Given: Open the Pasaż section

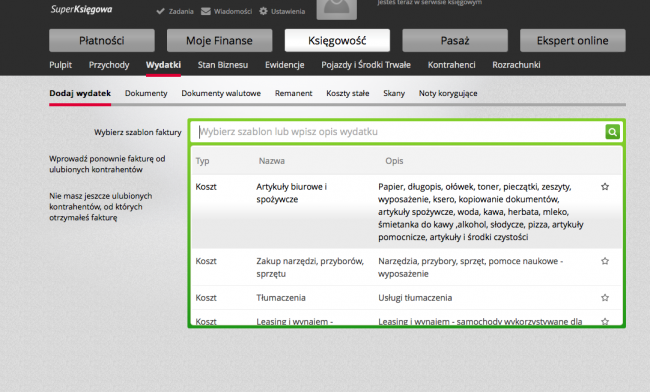Looking at the screenshot, I should coord(455,40).
